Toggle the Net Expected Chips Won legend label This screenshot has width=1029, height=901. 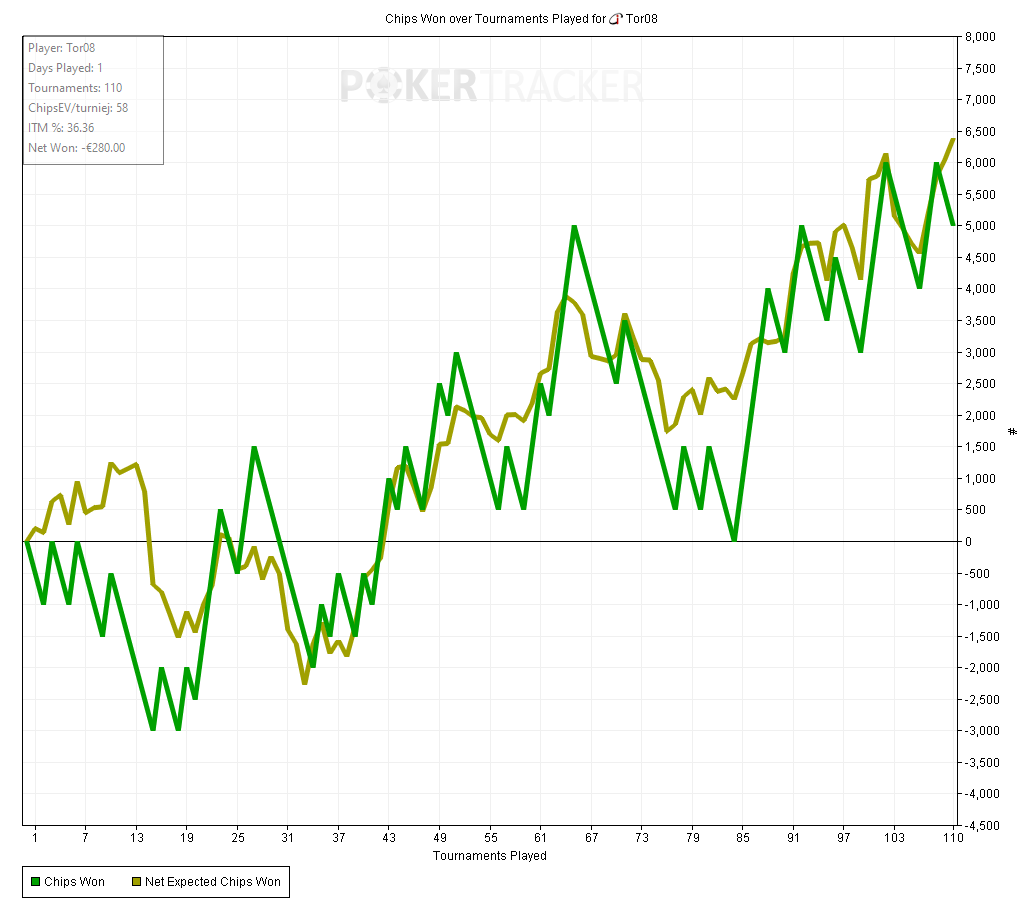tap(212, 882)
